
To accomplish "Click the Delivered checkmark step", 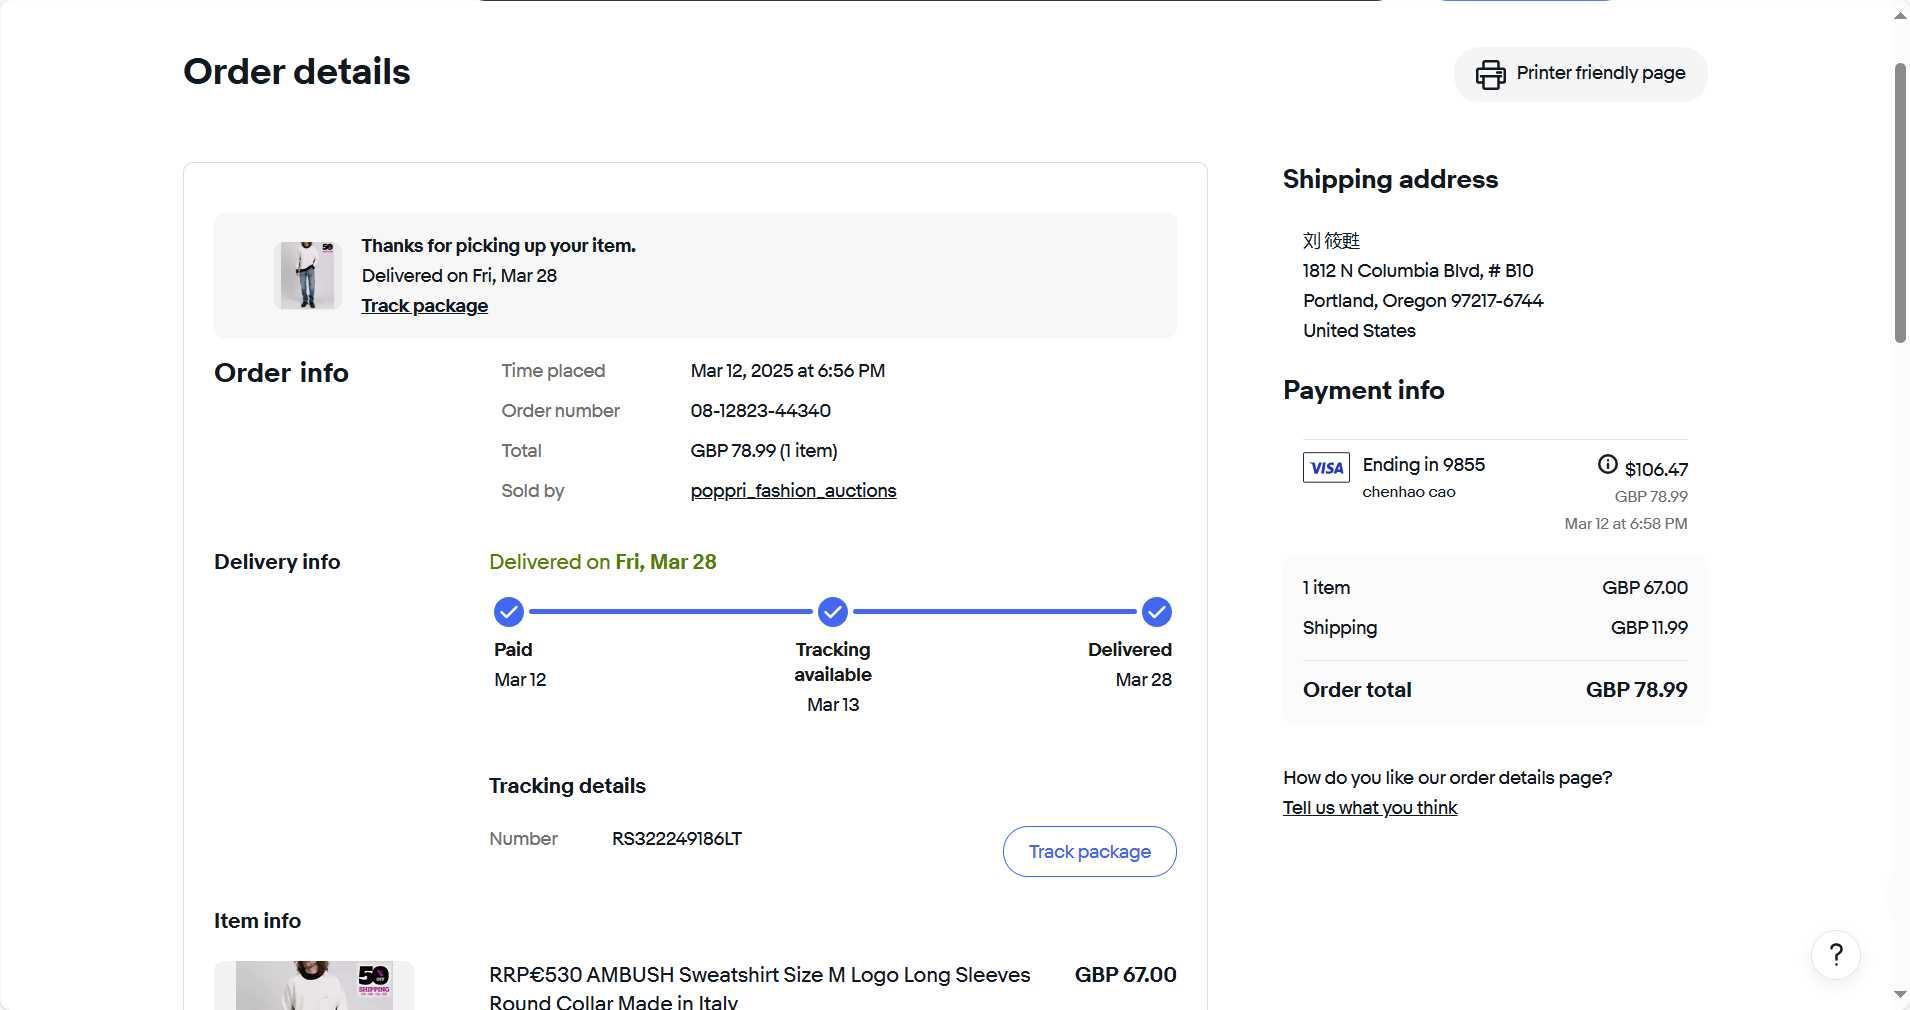I will point(1156,611).
